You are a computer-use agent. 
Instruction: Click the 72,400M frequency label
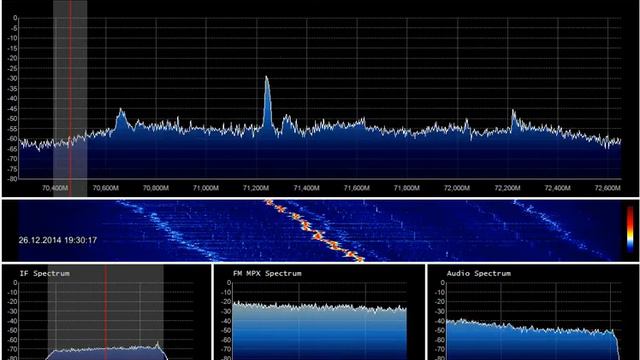tap(558, 188)
